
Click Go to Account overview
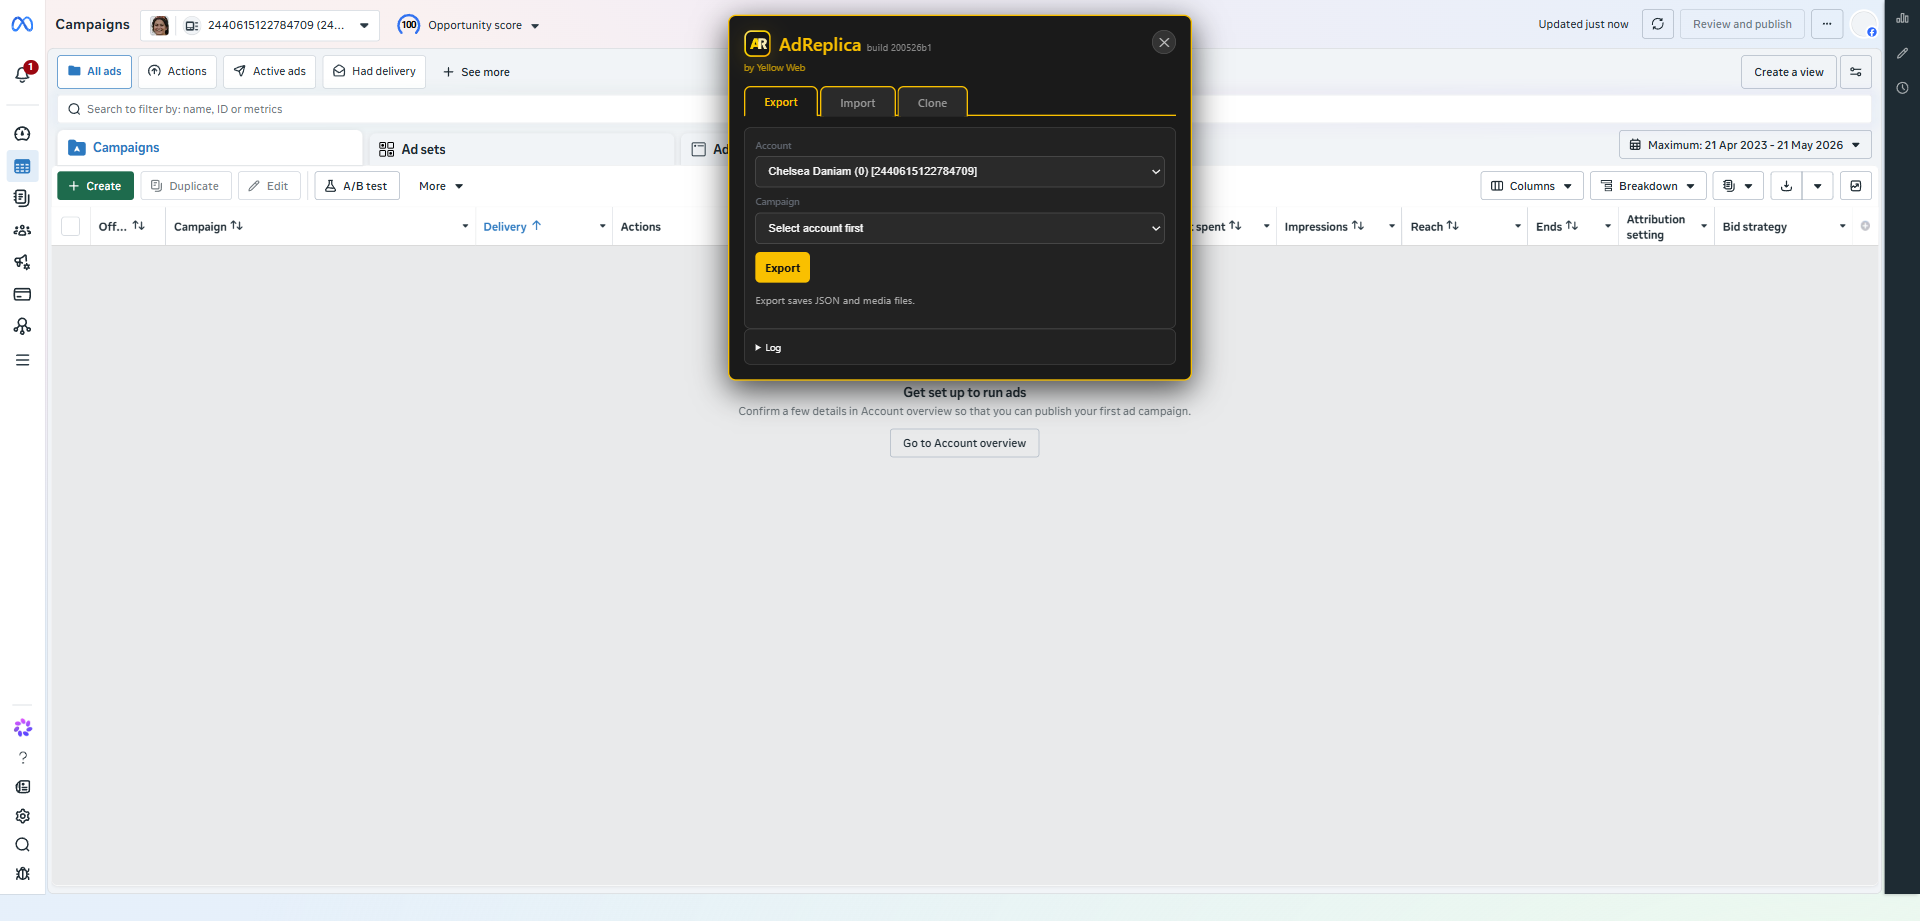(965, 443)
